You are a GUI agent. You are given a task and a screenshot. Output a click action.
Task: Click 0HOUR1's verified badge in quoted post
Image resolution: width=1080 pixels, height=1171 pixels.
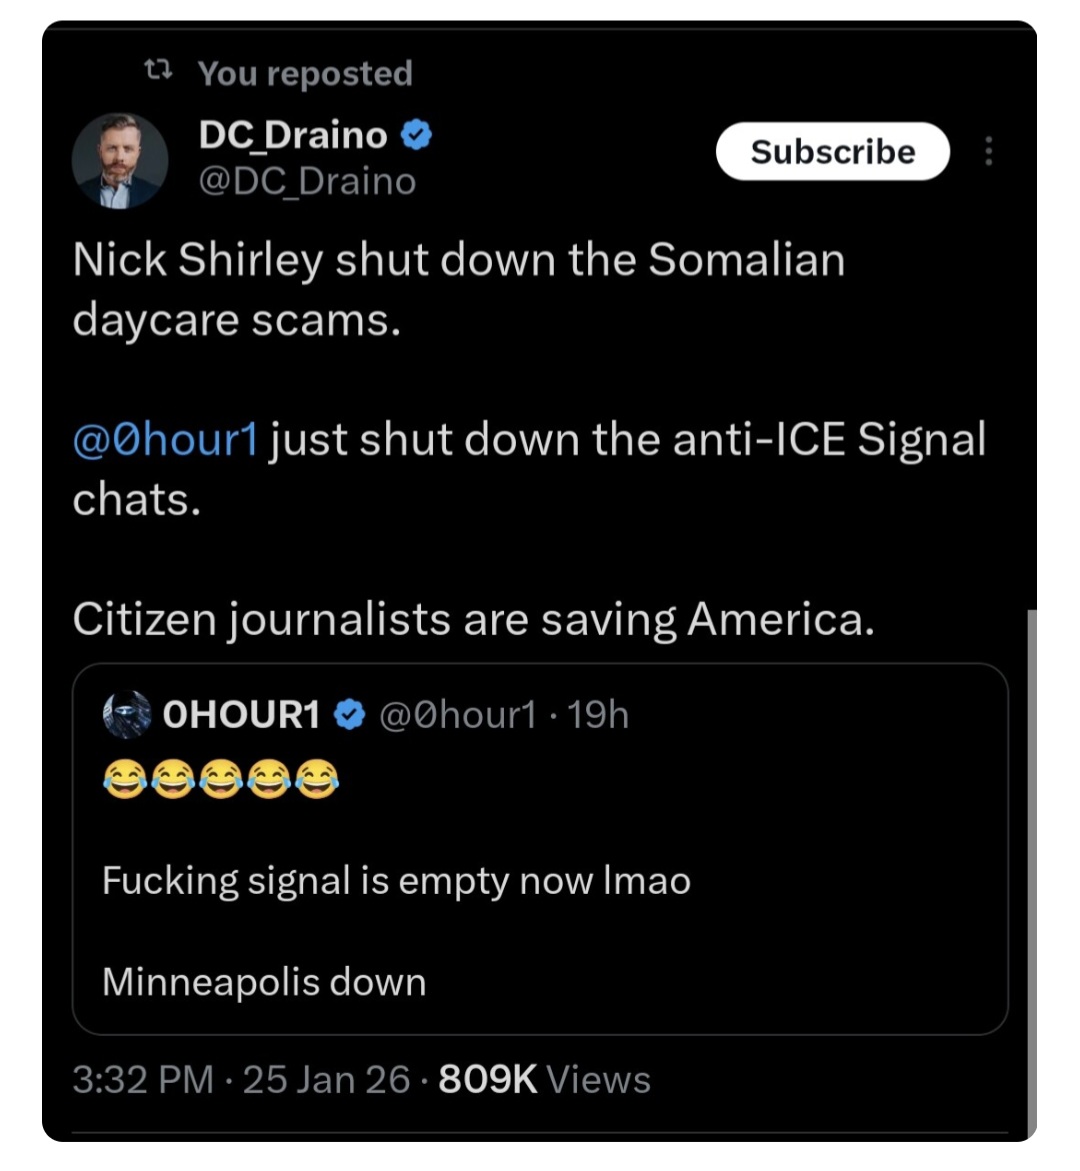(349, 714)
